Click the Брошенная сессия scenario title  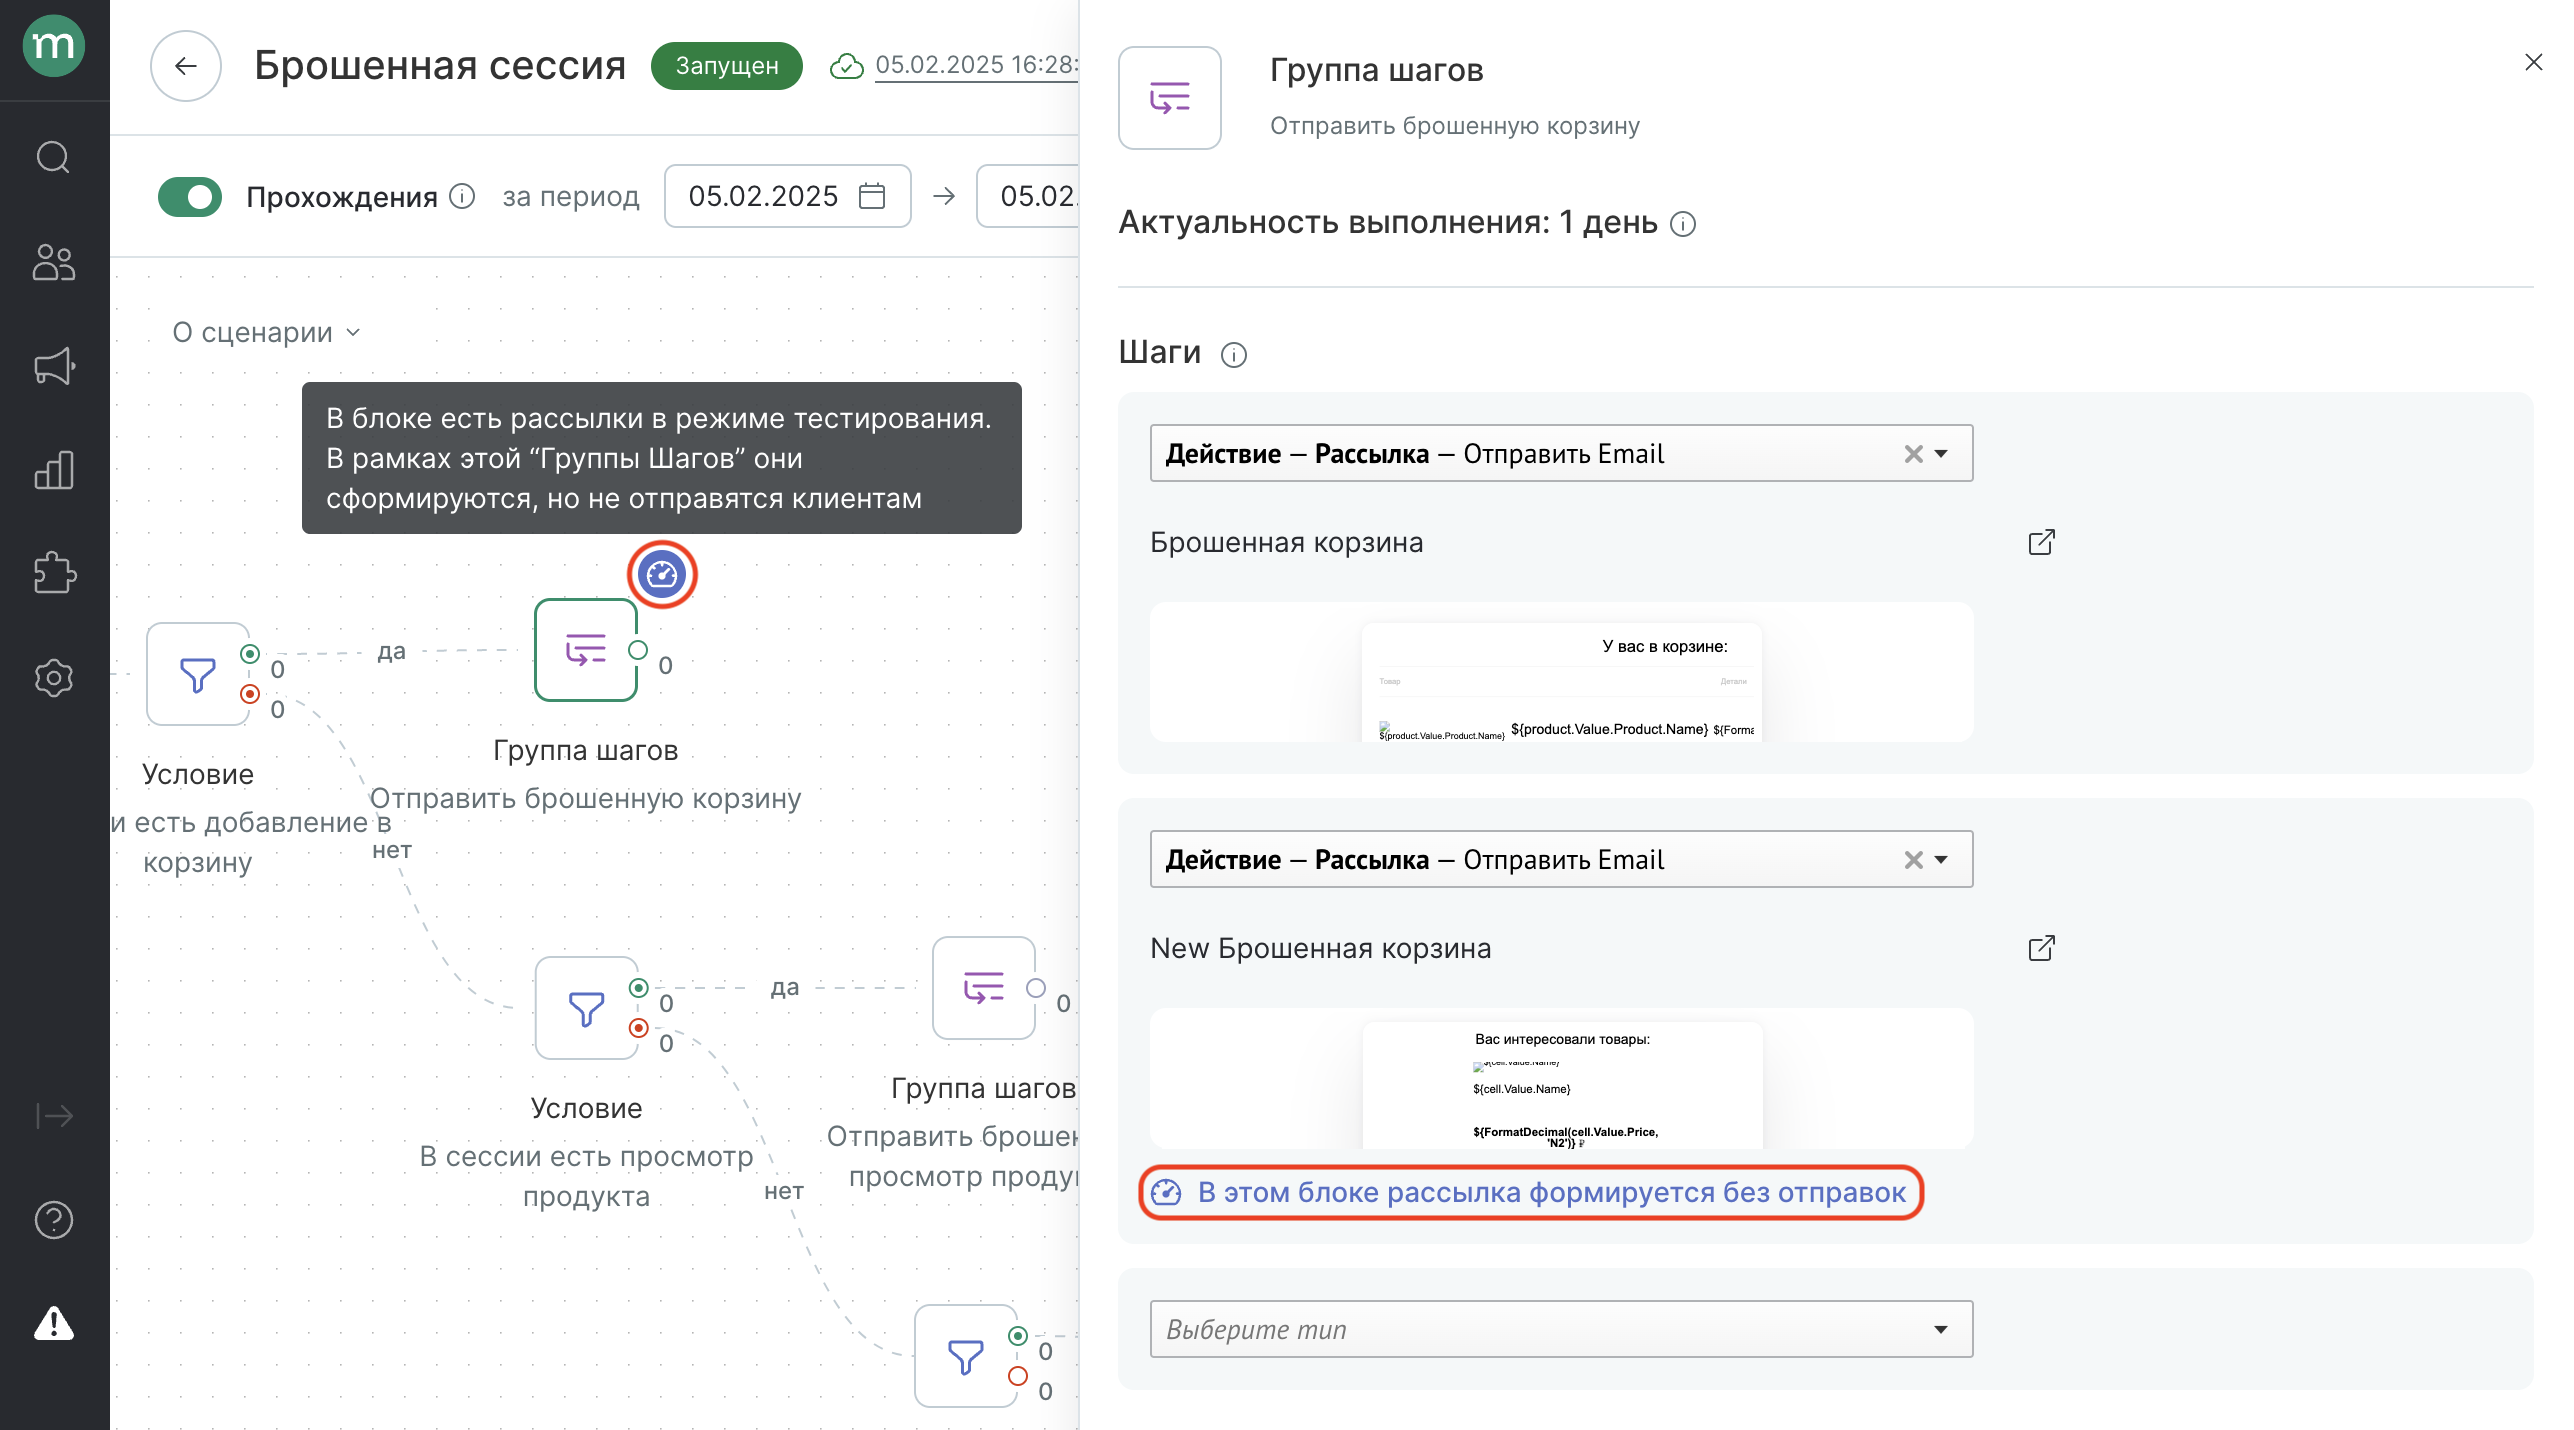[440, 66]
